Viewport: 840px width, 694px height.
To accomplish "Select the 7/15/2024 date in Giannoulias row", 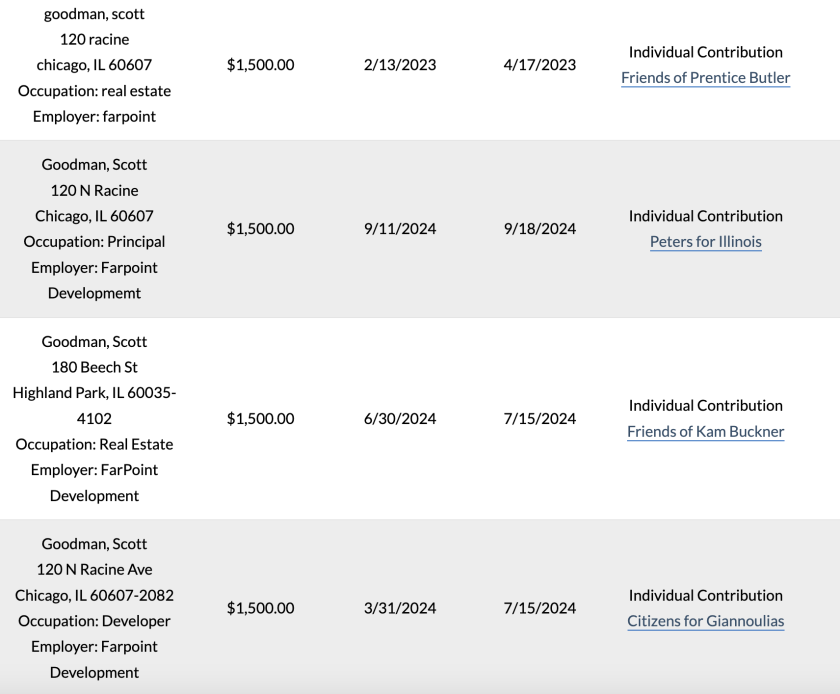I will [540, 608].
